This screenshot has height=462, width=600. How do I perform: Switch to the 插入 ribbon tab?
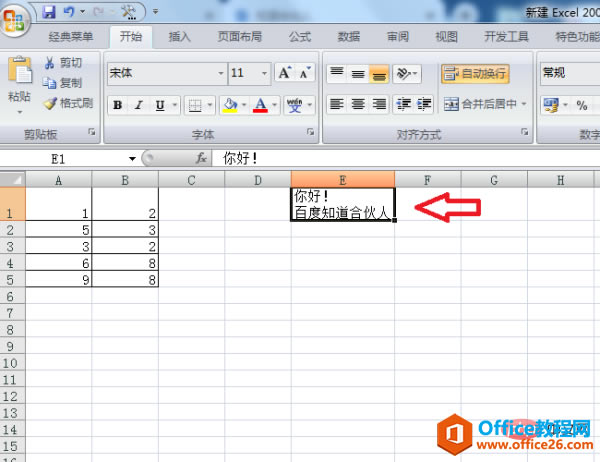pyautogui.click(x=179, y=37)
